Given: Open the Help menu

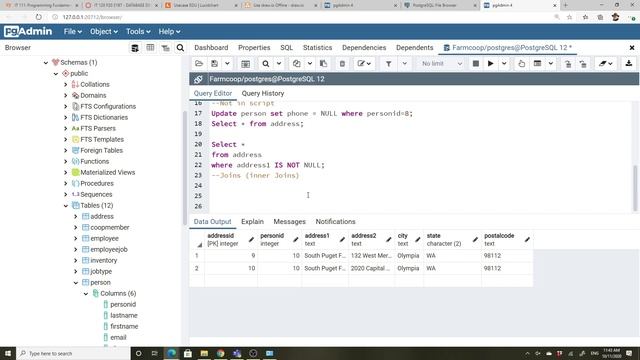Looking at the screenshot, I should click(x=169, y=31).
